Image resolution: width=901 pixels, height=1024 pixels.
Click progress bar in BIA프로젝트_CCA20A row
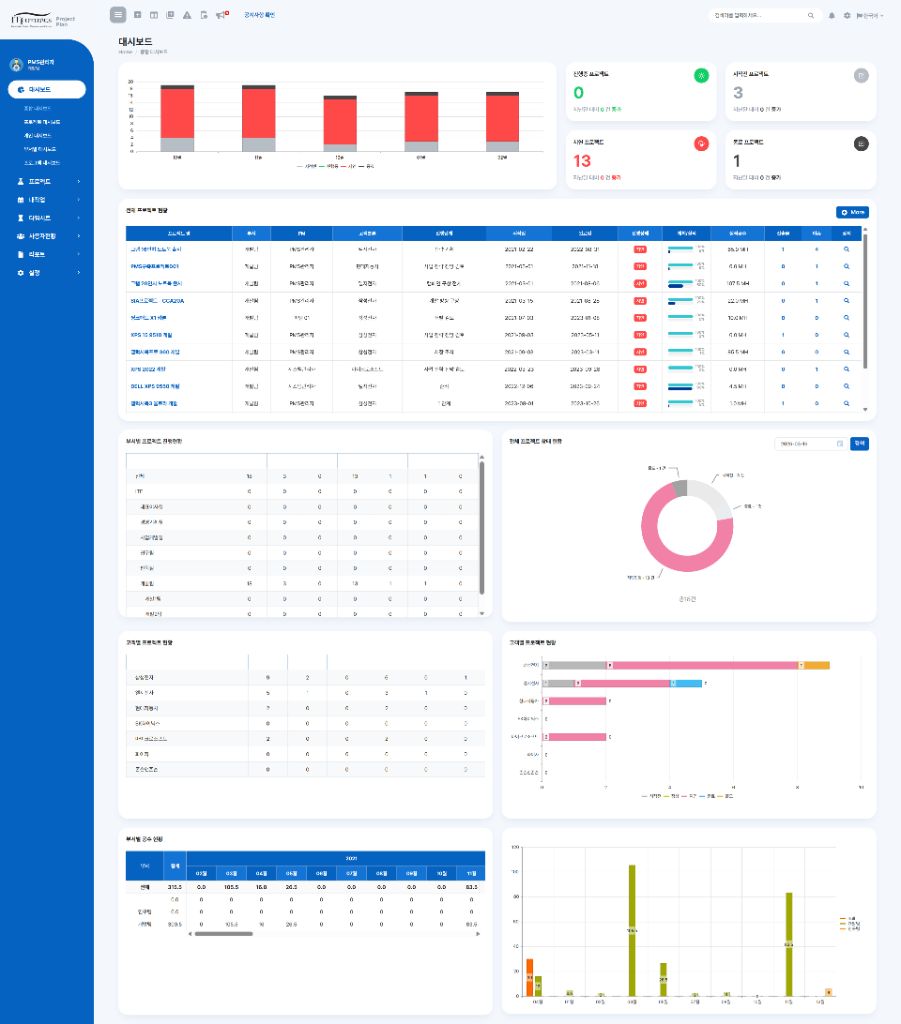pos(680,300)
